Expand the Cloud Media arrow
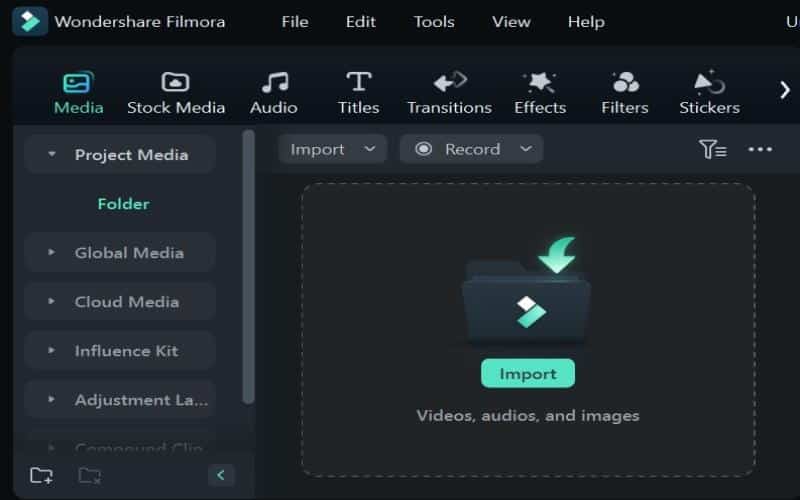Image resolution: width=800 pixels, height=500 pixels. 52,301
